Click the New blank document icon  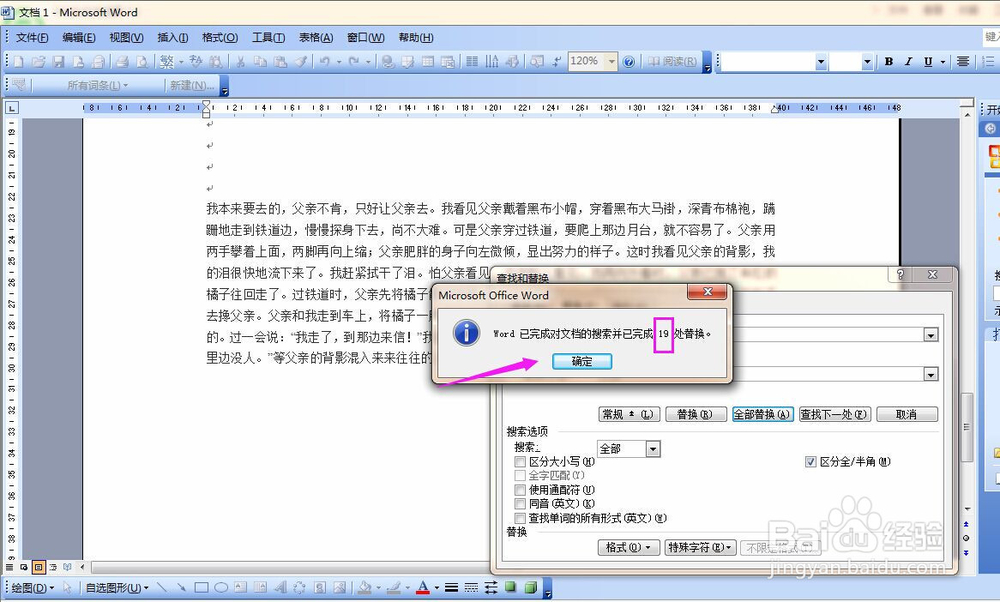point(18,62)
